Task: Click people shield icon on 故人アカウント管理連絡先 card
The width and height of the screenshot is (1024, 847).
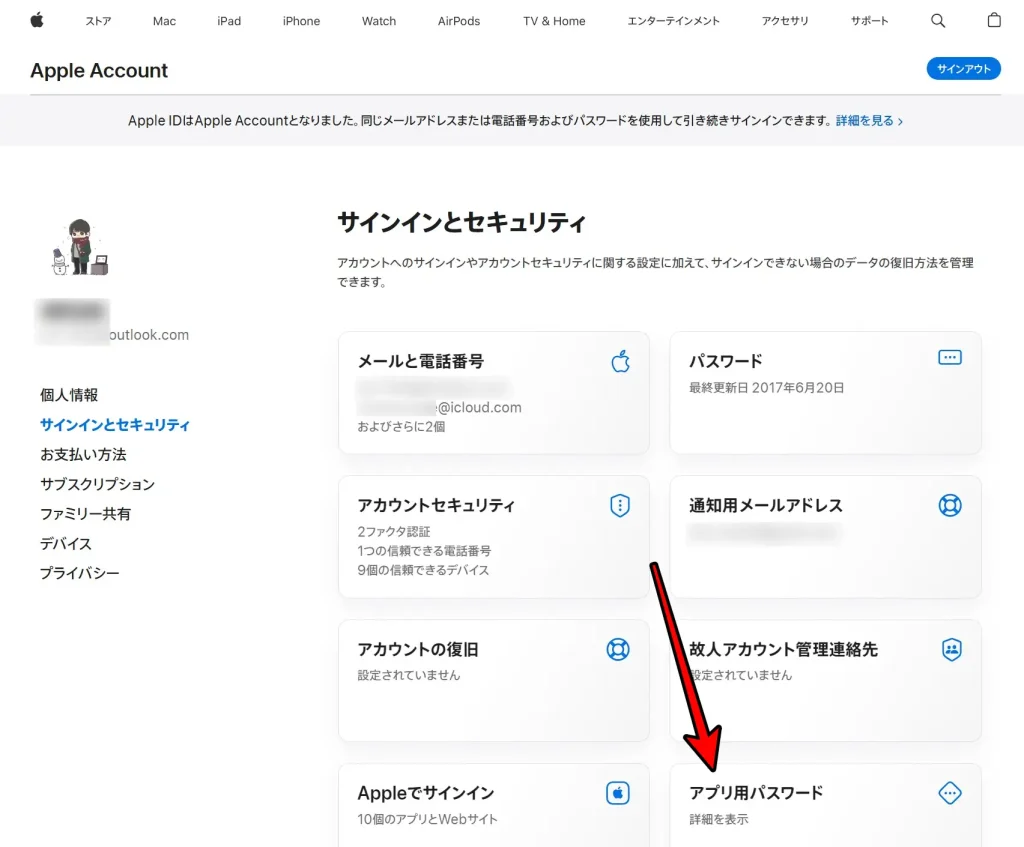Action: pyautogui.click(x=952, y=649)
